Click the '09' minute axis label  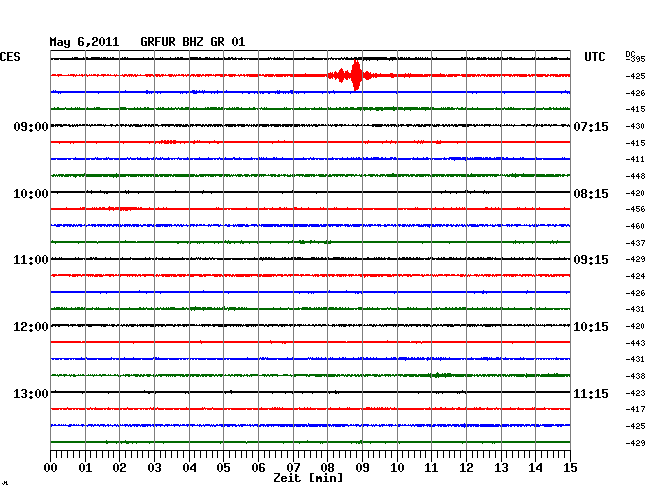point(362,467)
